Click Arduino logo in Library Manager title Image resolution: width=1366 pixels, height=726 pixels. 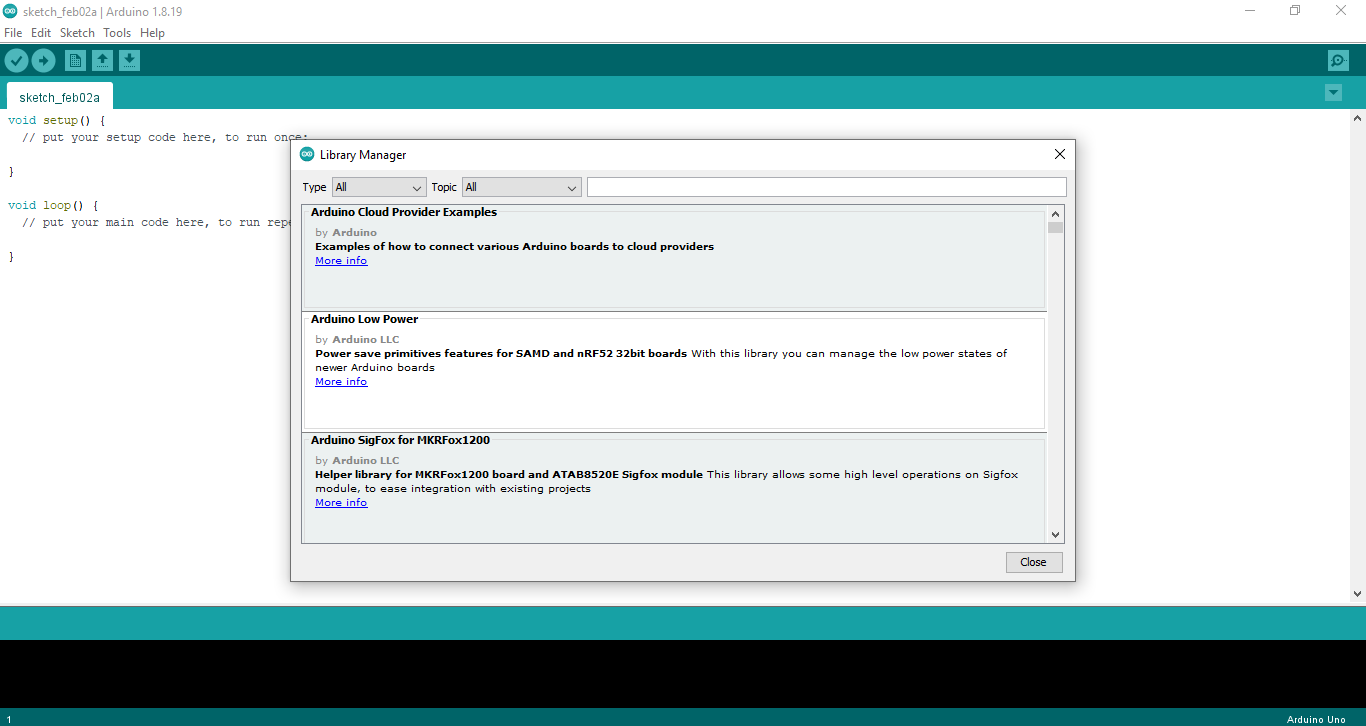coord(307,154)
